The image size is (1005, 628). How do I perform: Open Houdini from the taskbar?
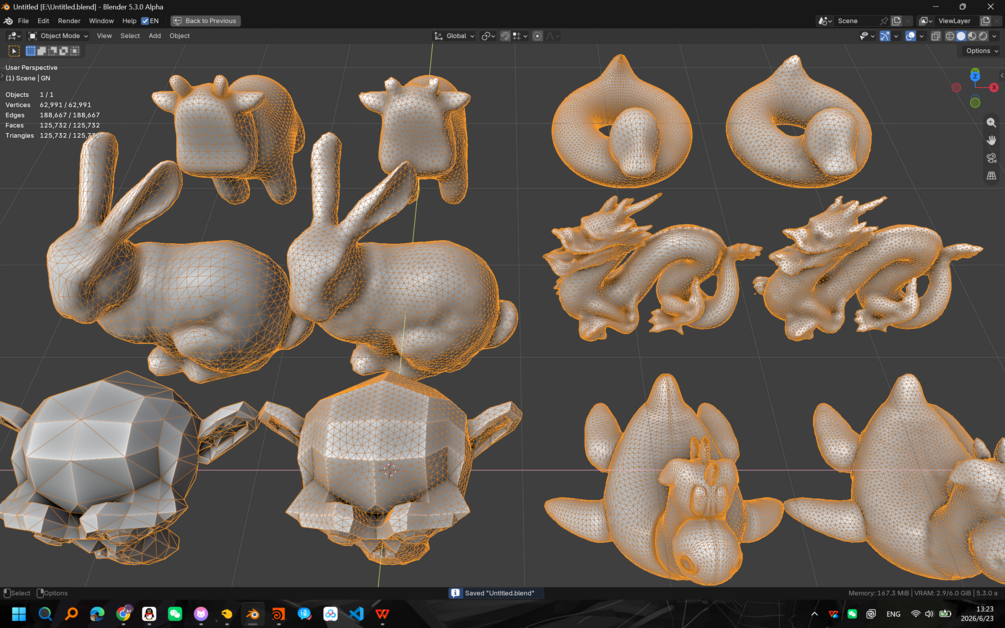click(x=278, y=614)
